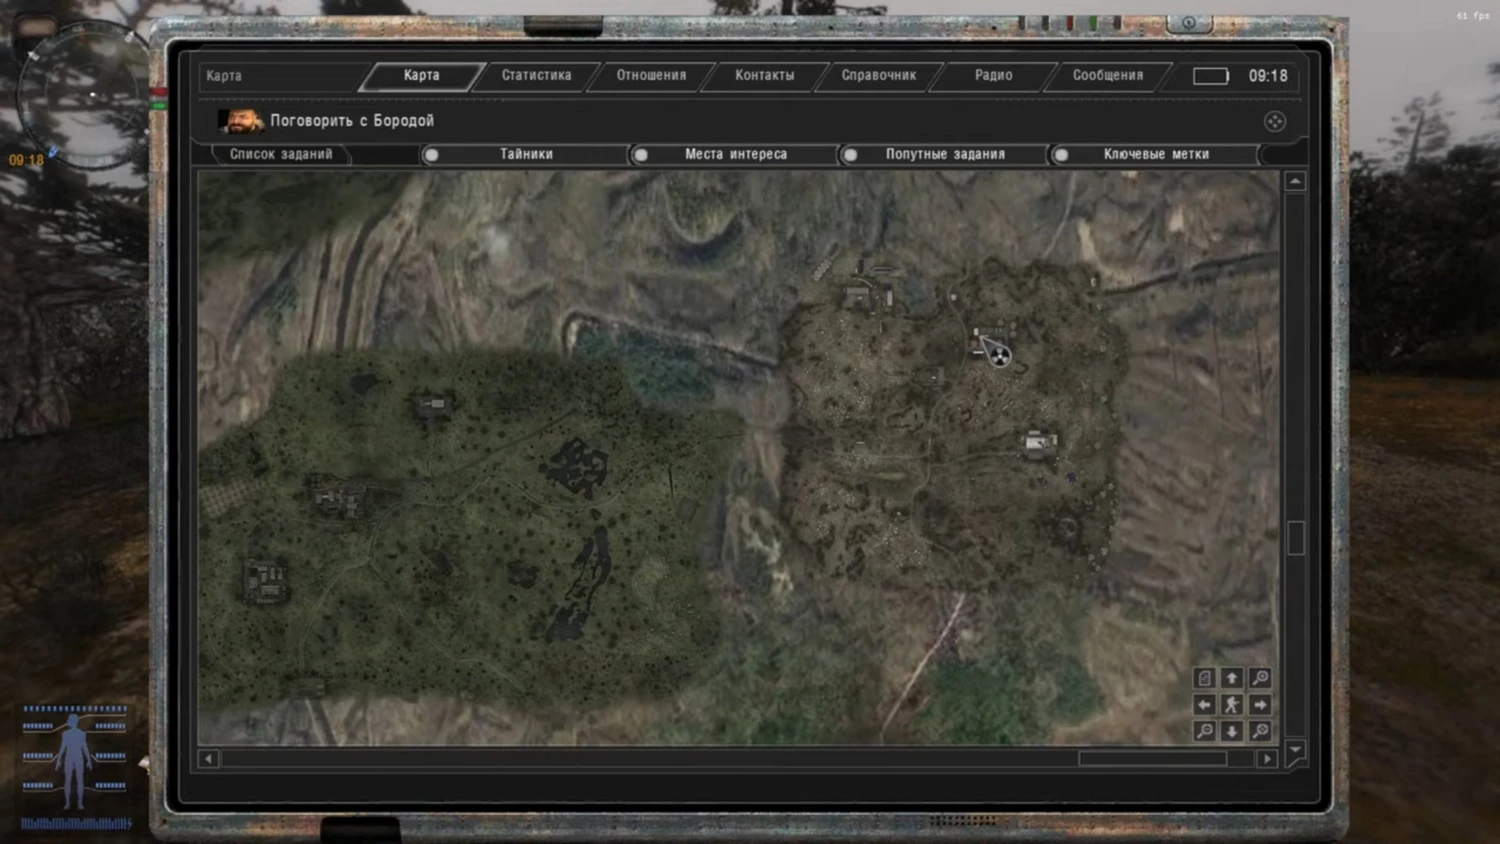Pan the map up with arrow button

tap(1232, 678)
